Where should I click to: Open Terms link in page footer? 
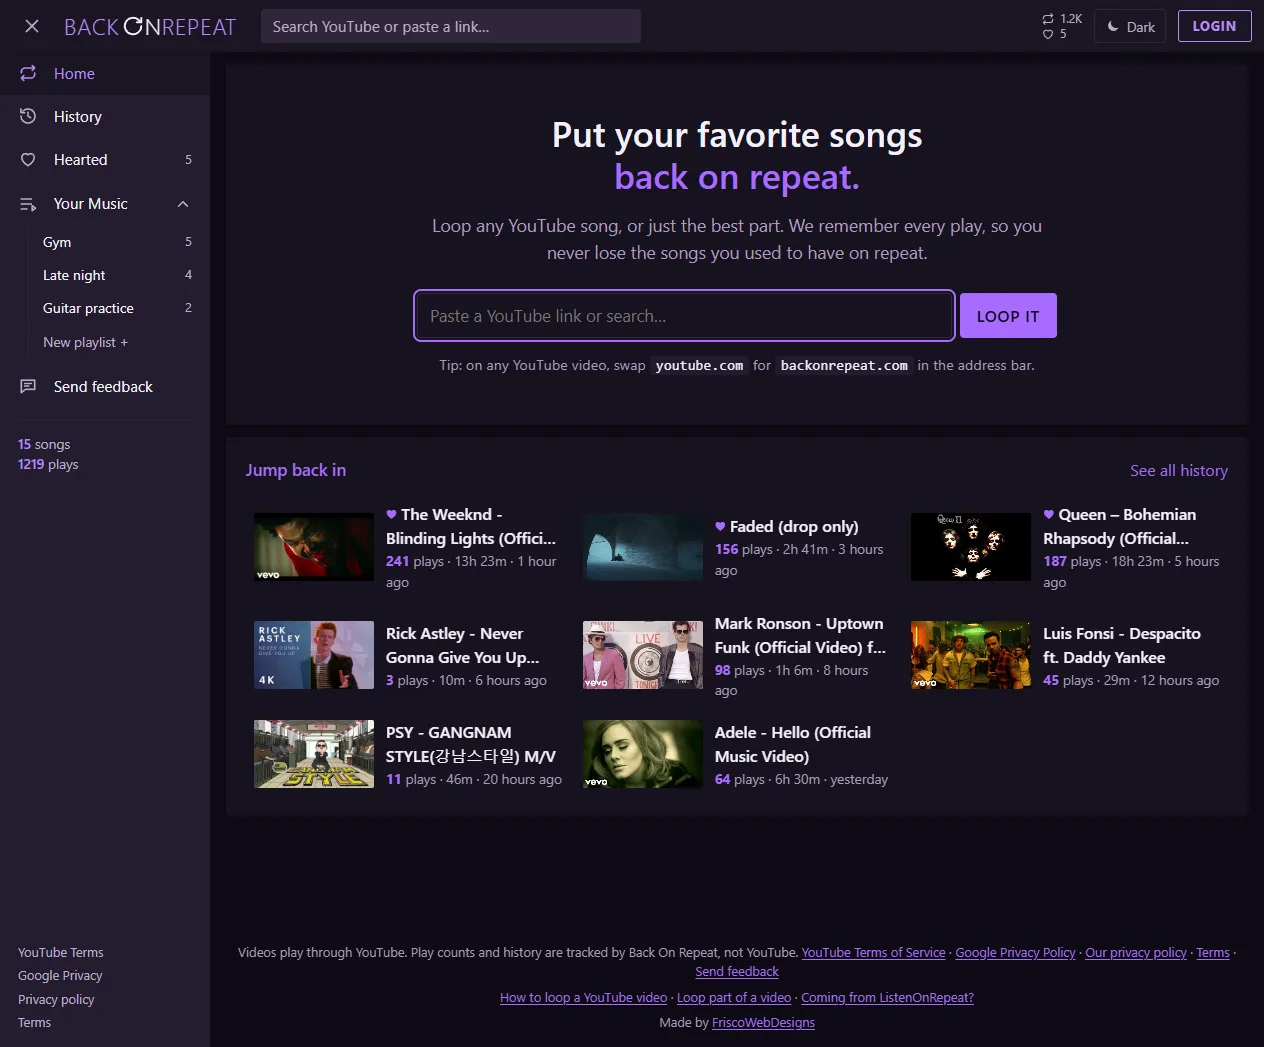(1213, 952)
